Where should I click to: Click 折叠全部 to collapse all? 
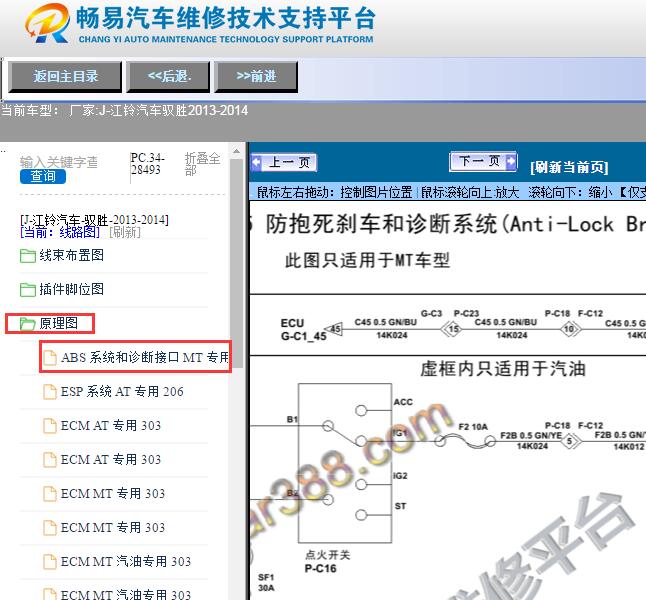[202, 164]
